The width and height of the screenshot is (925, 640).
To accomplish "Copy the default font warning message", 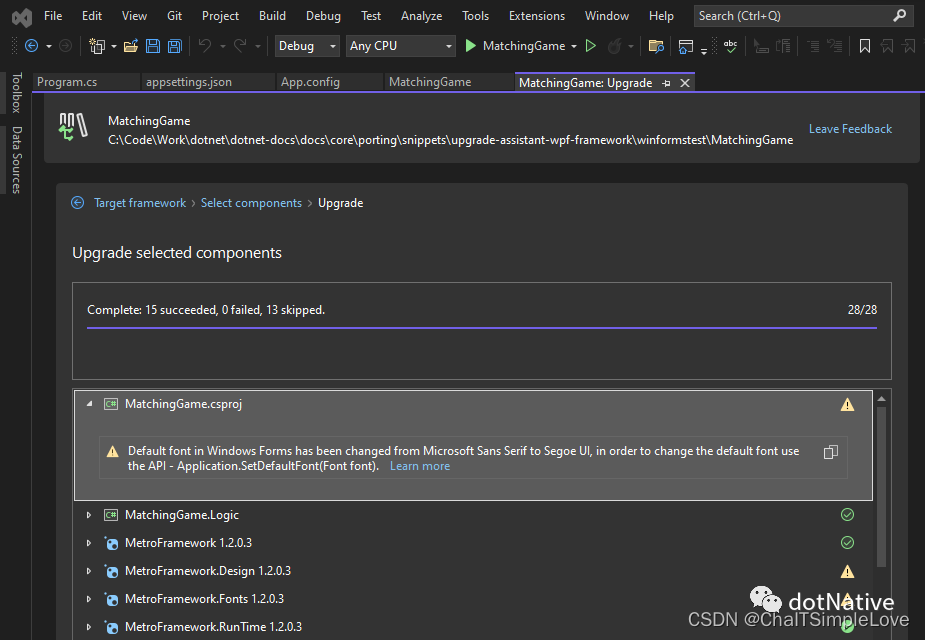I will (830, 452).
